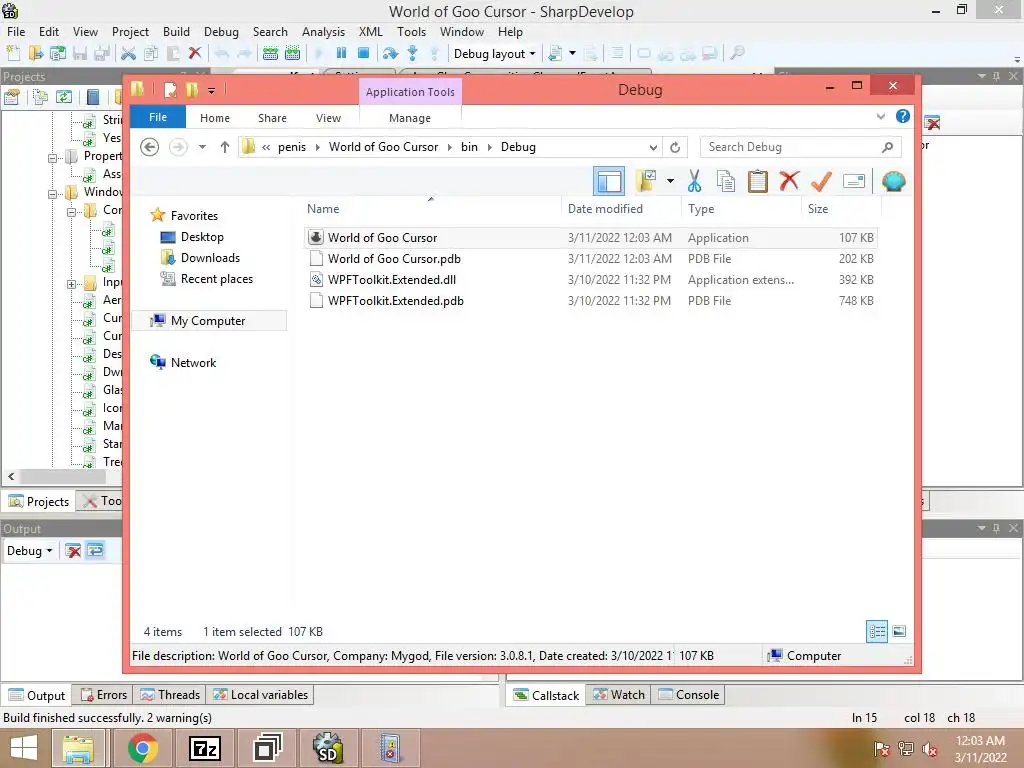Click the Find magnifier icon in SharpDevelop toolbar
This screenshot has width=1024, height=768.
point(737,54)
